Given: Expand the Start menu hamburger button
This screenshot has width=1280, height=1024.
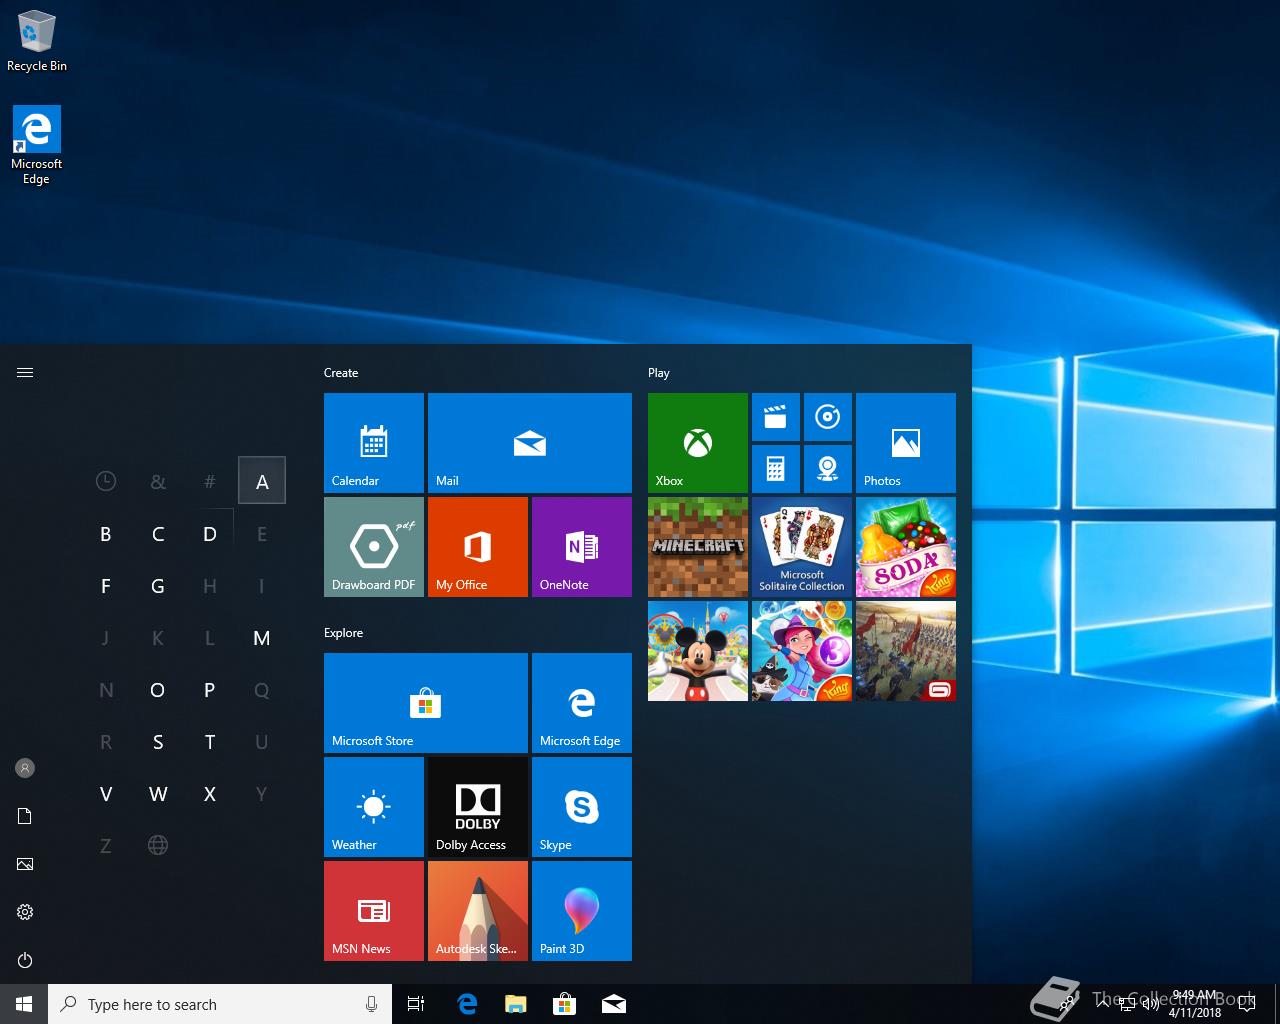Looking at the screenshot, I should coord(25,373).
